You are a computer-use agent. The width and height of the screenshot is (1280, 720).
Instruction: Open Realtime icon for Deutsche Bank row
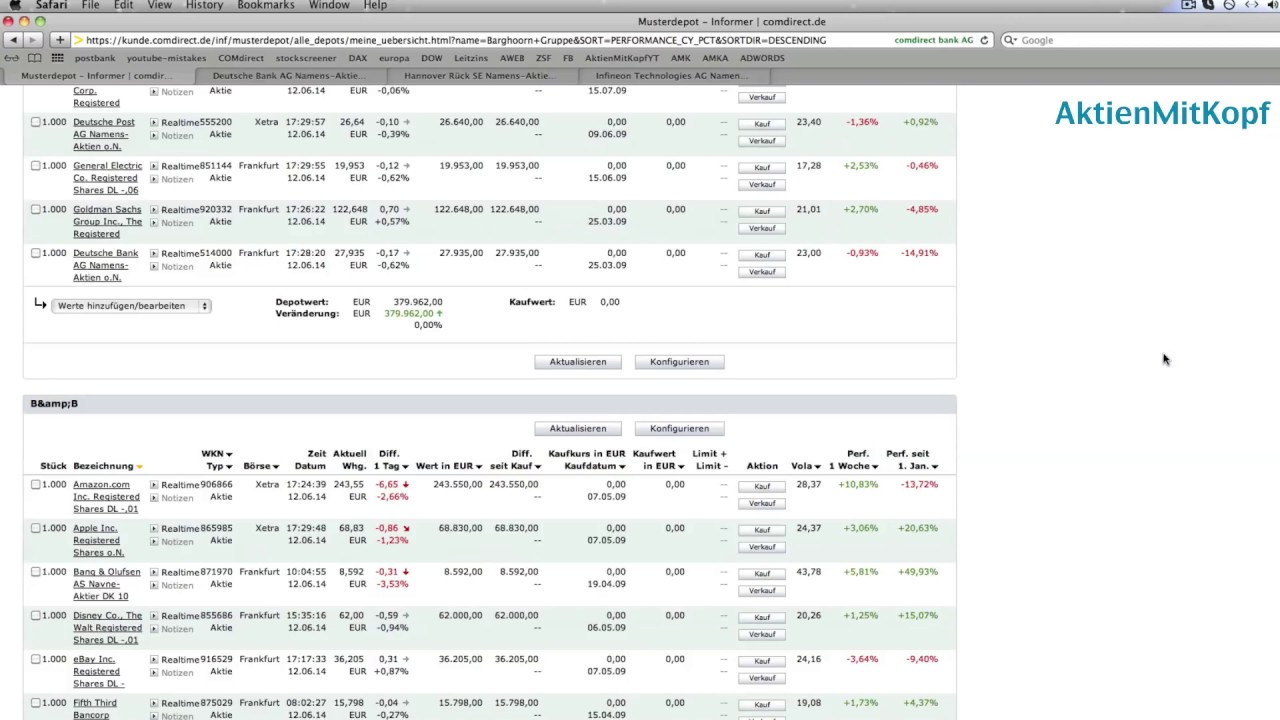point(154,254)
